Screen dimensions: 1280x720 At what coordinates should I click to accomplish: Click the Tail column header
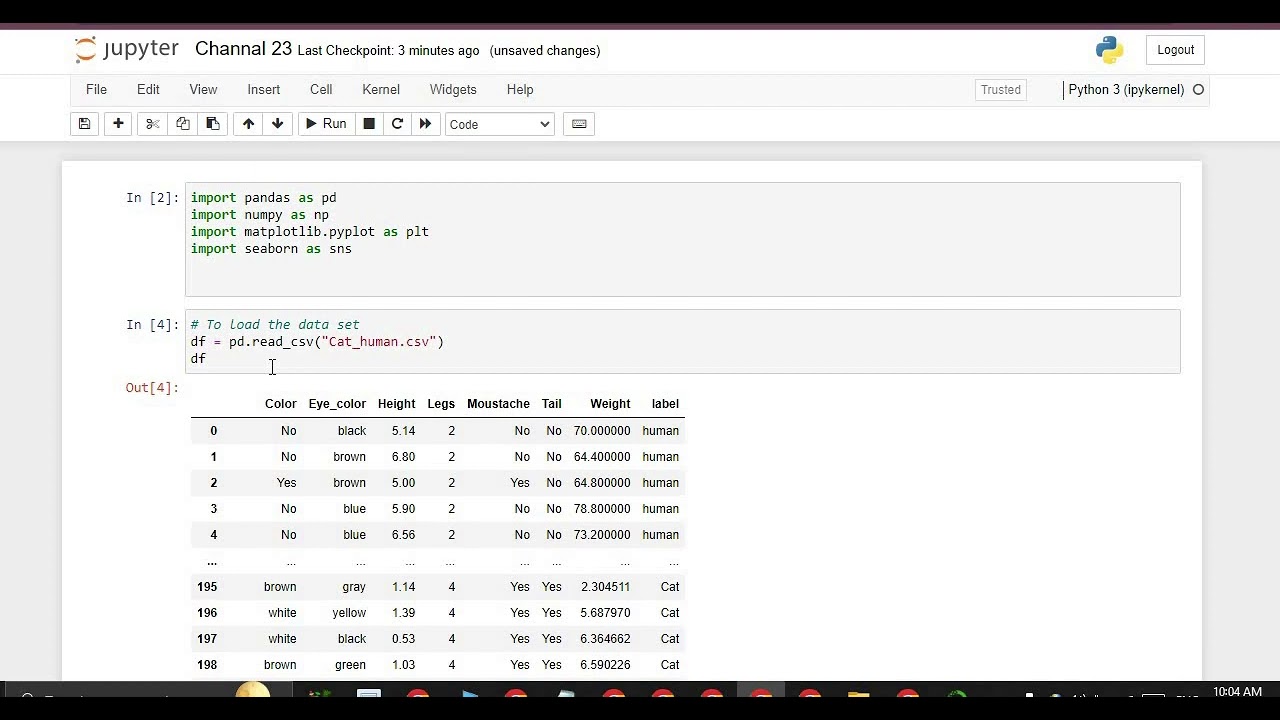(551, 404)
